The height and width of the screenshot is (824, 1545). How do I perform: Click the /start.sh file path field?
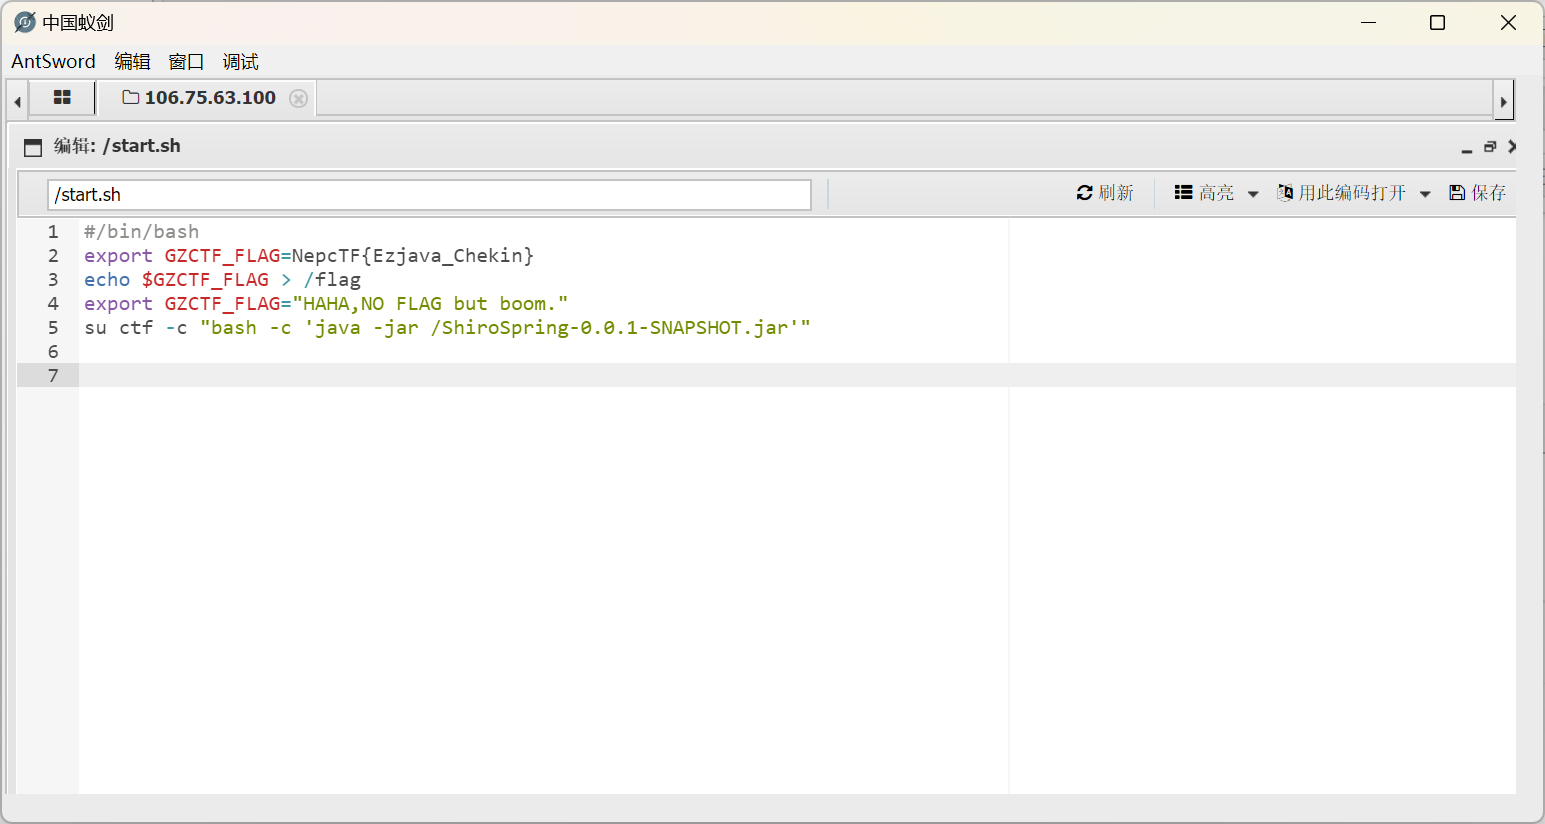coord(429,194)
